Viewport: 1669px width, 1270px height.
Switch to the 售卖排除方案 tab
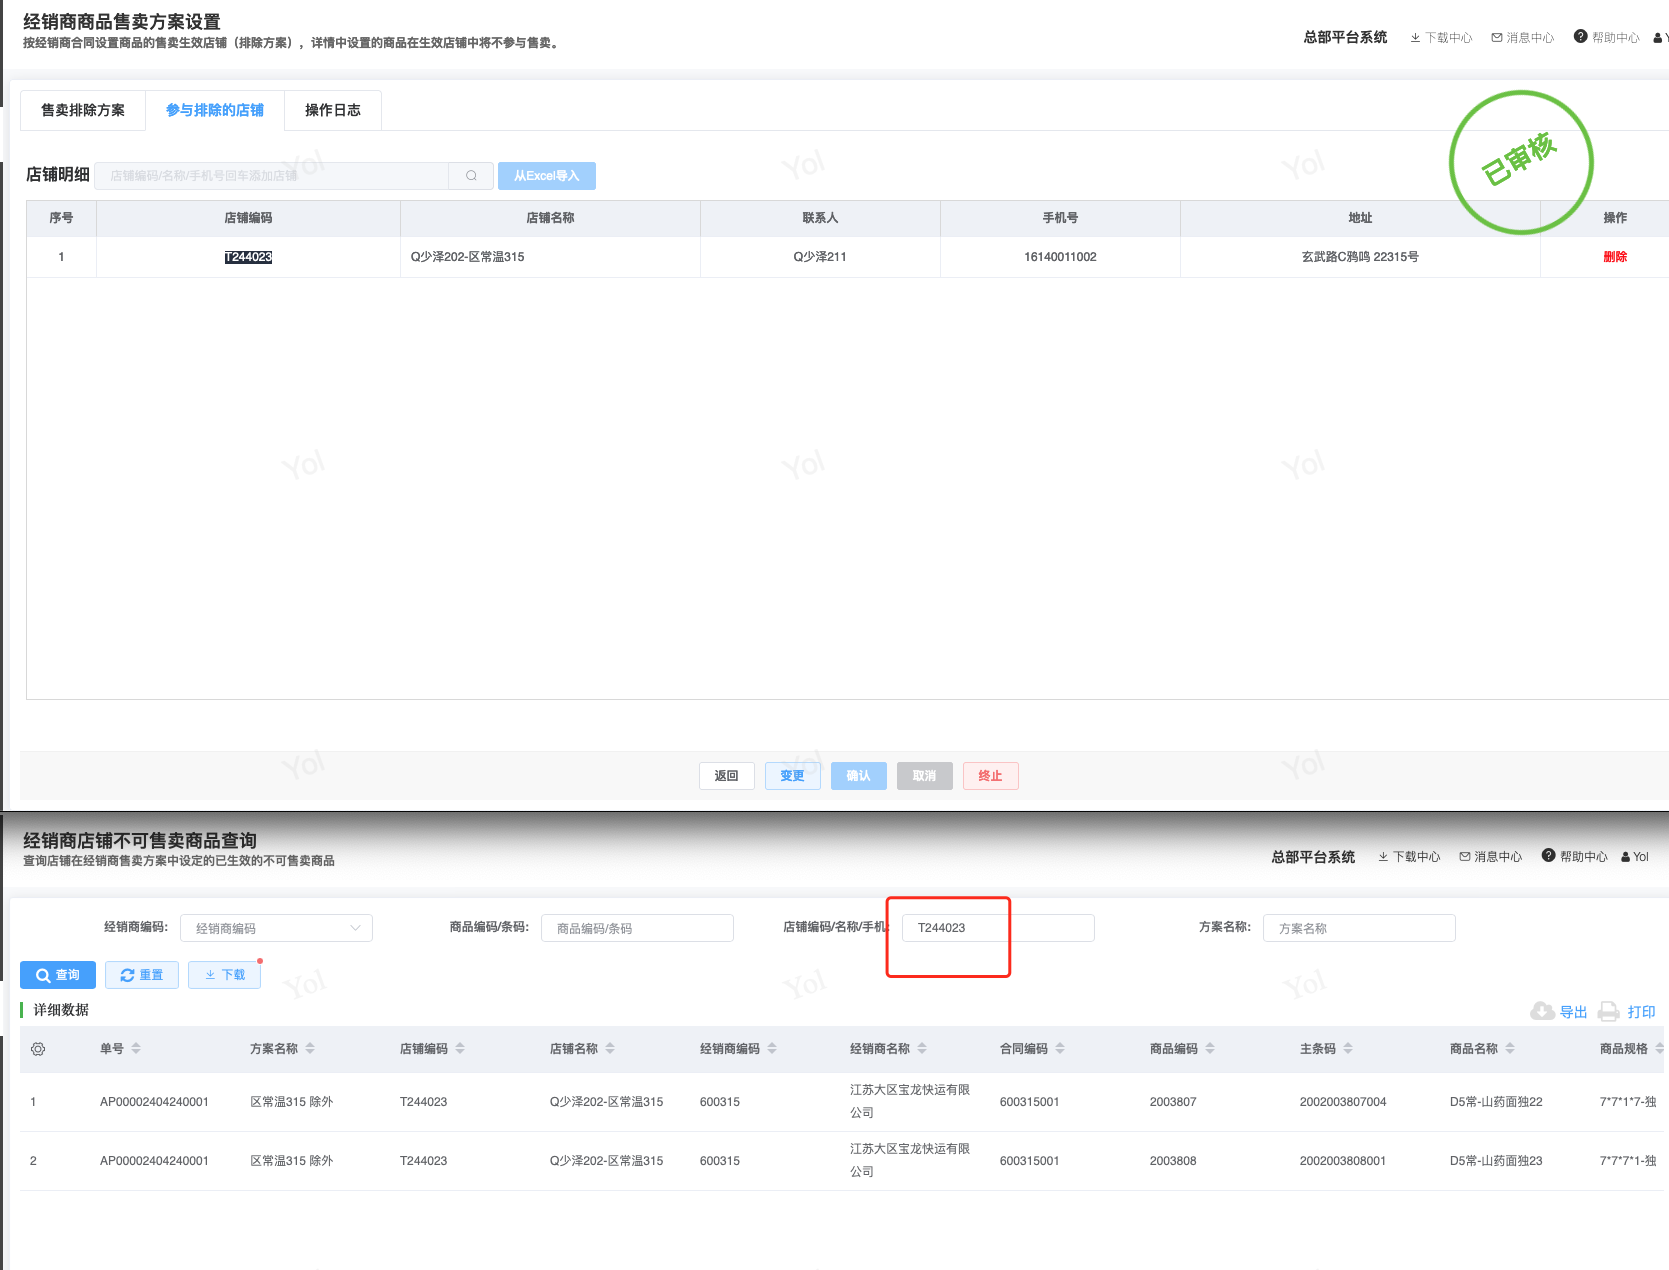tap(83, 110)
